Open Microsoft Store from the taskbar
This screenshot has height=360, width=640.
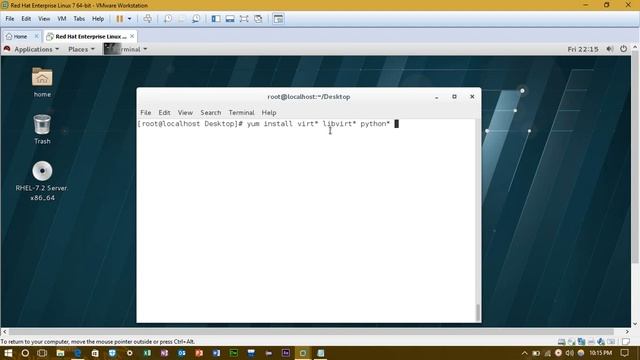95,353
